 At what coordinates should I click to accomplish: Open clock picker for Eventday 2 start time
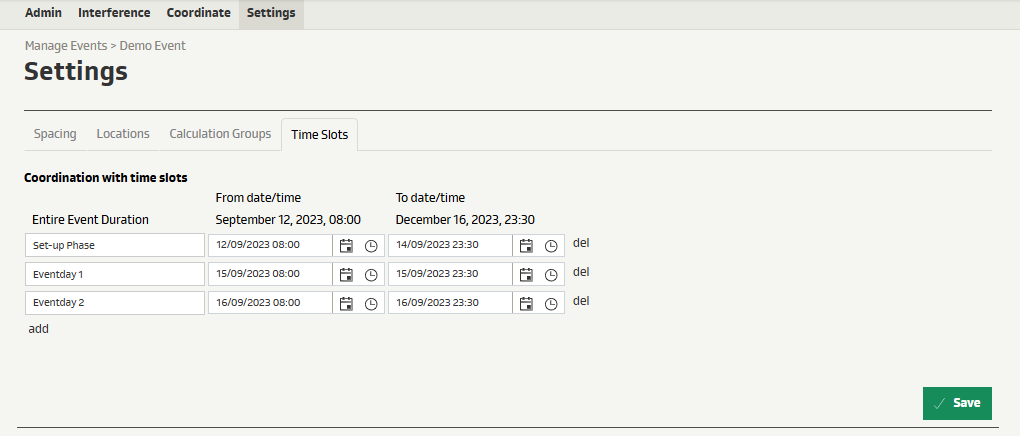(371, 303)
